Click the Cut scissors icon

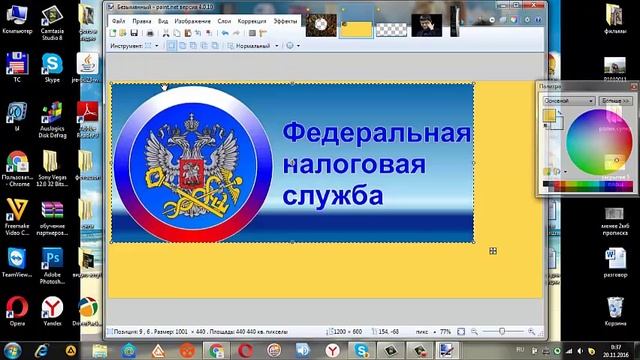pos(166,33)
